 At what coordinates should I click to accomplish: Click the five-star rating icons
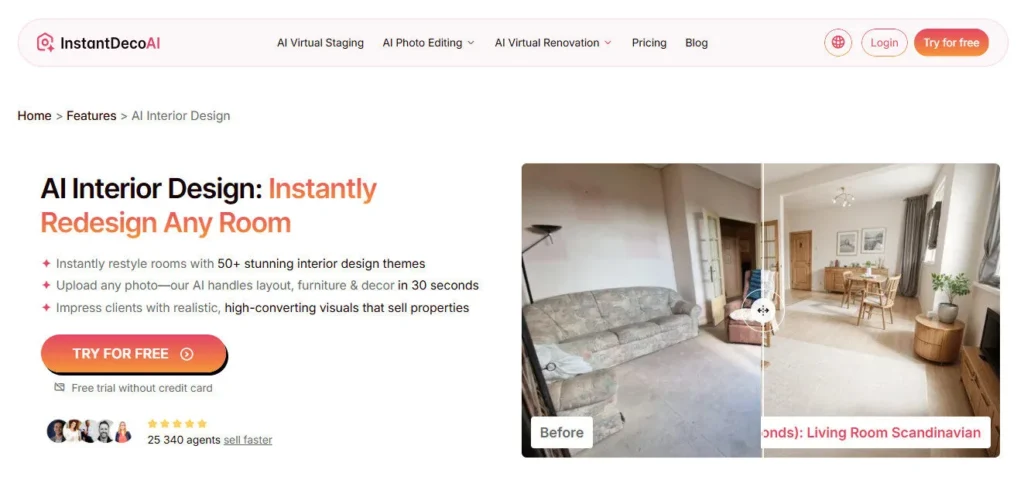coord(177,423)
